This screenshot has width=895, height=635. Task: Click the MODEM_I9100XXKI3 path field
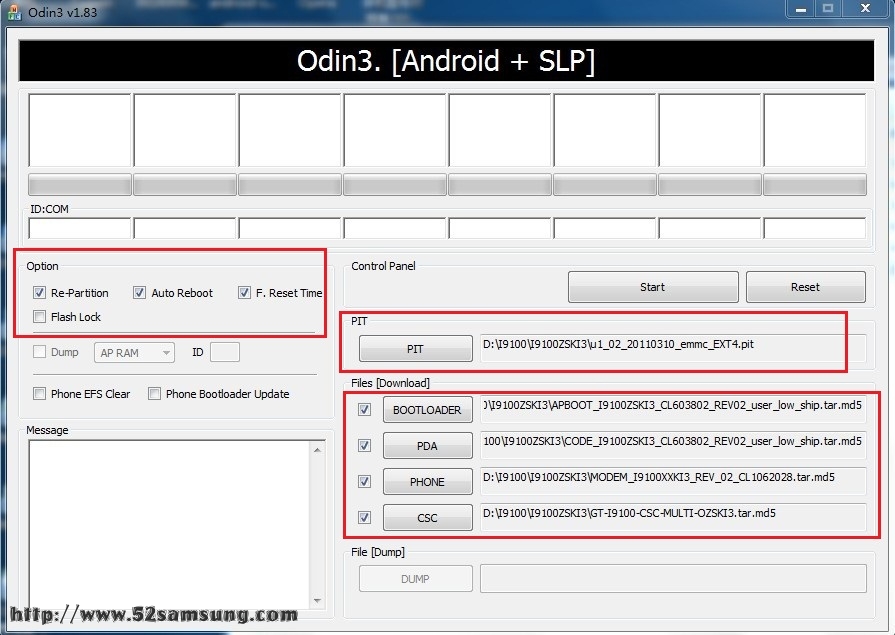point(673,481)
